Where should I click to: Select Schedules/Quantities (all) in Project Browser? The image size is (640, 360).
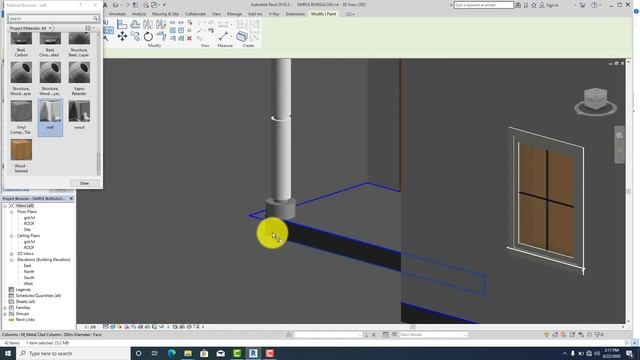tap(38, 296)
